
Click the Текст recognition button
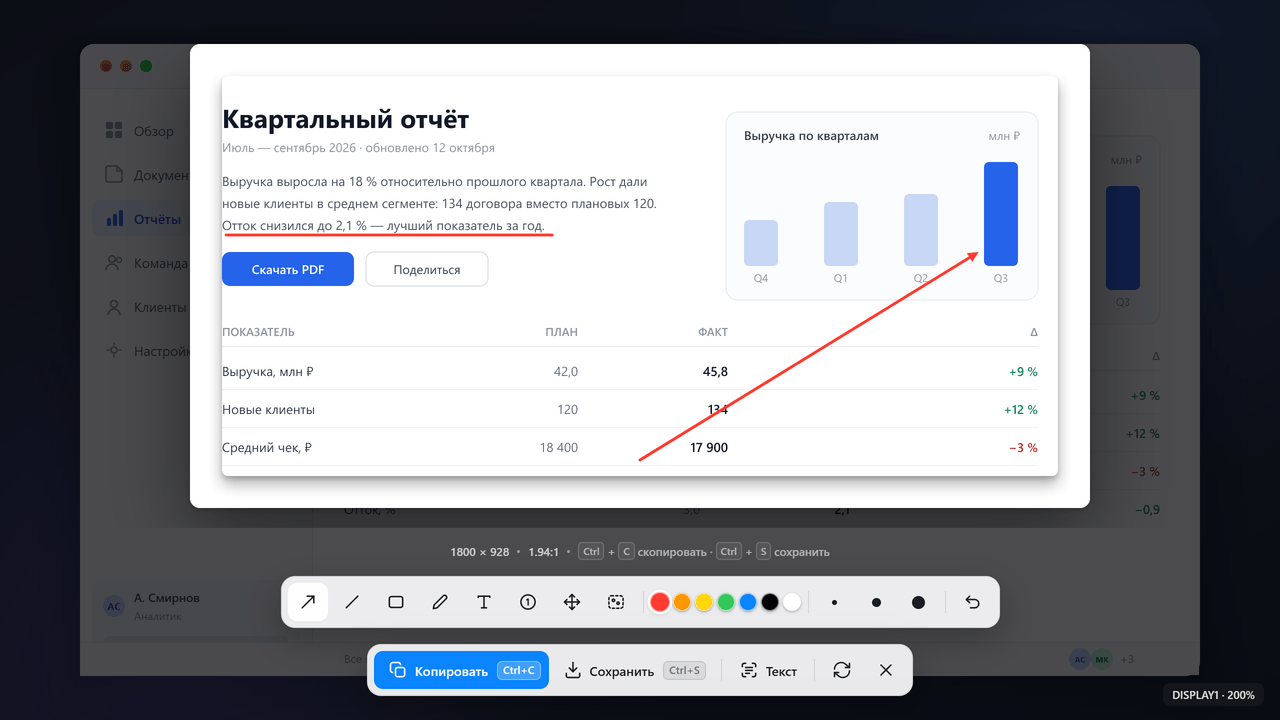click(769, 670)
